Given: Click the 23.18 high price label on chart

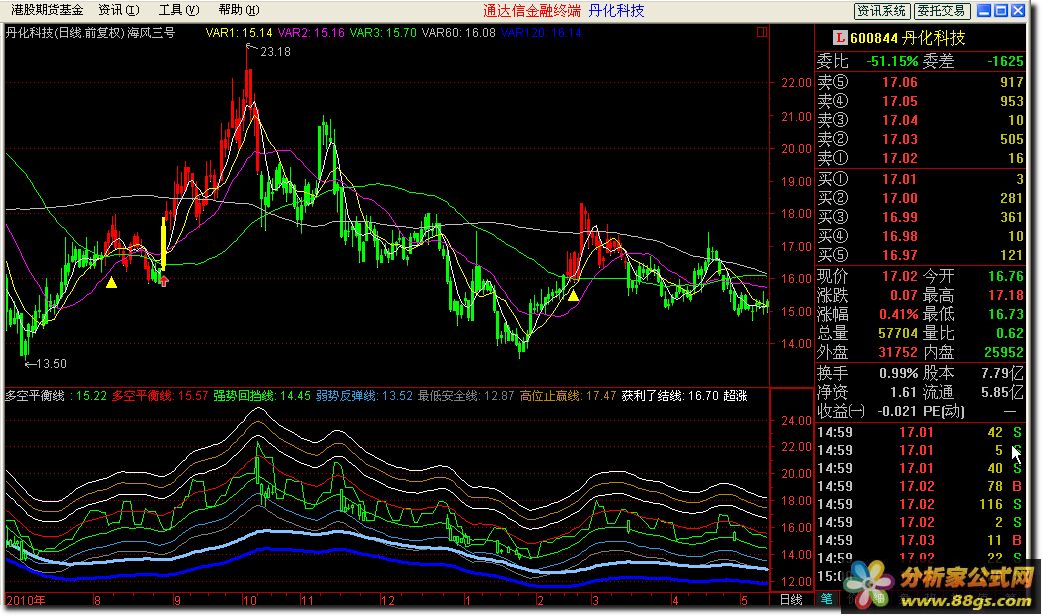Looking at the screenshot, I should [275, 52].
